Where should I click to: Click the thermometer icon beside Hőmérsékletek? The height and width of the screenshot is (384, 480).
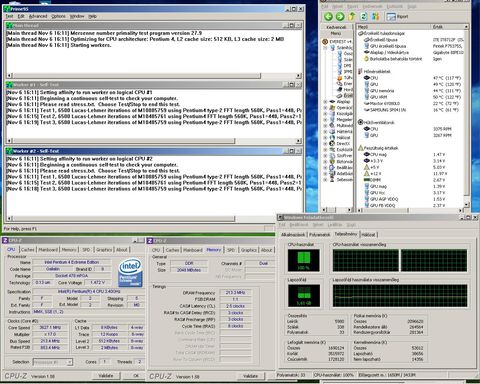360,71
